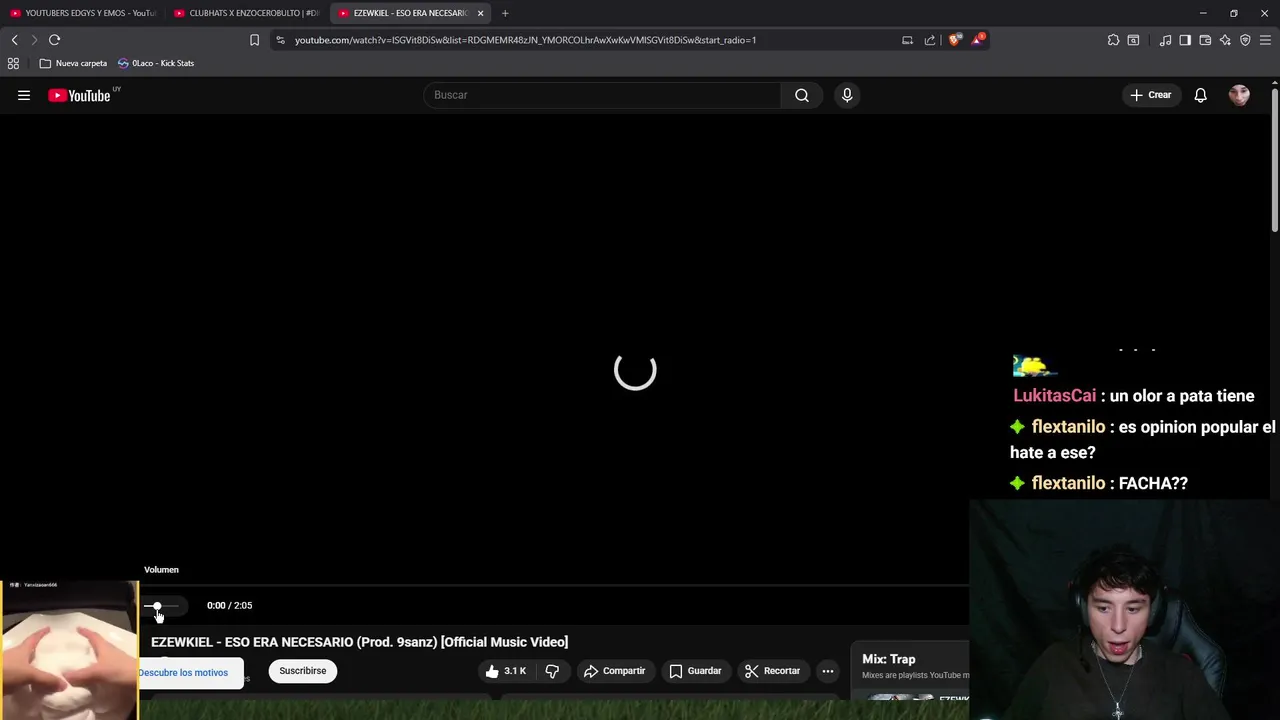Open the extensions puzzle icon
The width and height of the screenshot is (1280, 720).
pos(1113,40)
